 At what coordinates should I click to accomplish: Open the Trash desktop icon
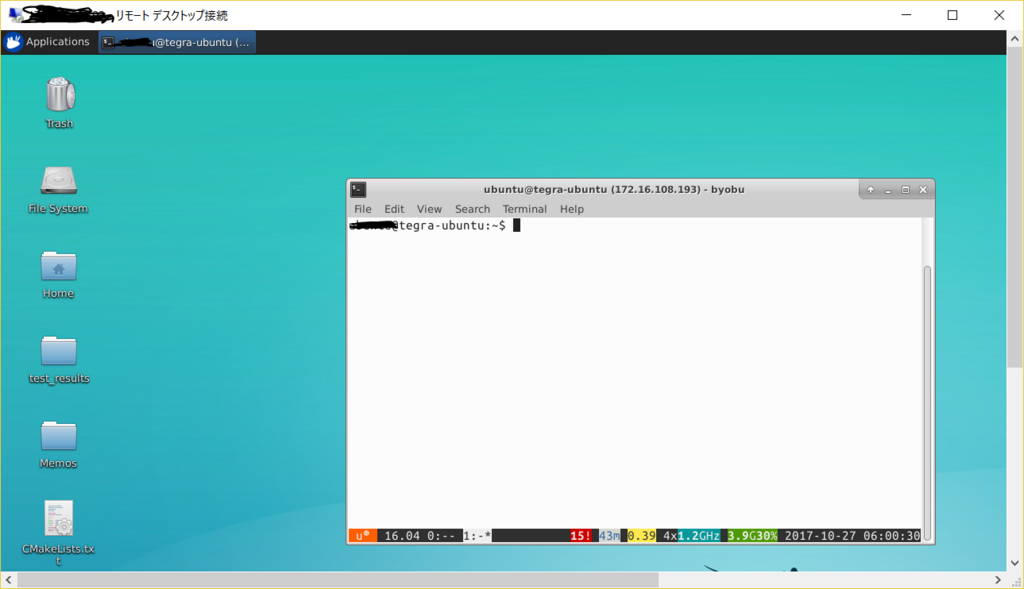click(60, 95)
